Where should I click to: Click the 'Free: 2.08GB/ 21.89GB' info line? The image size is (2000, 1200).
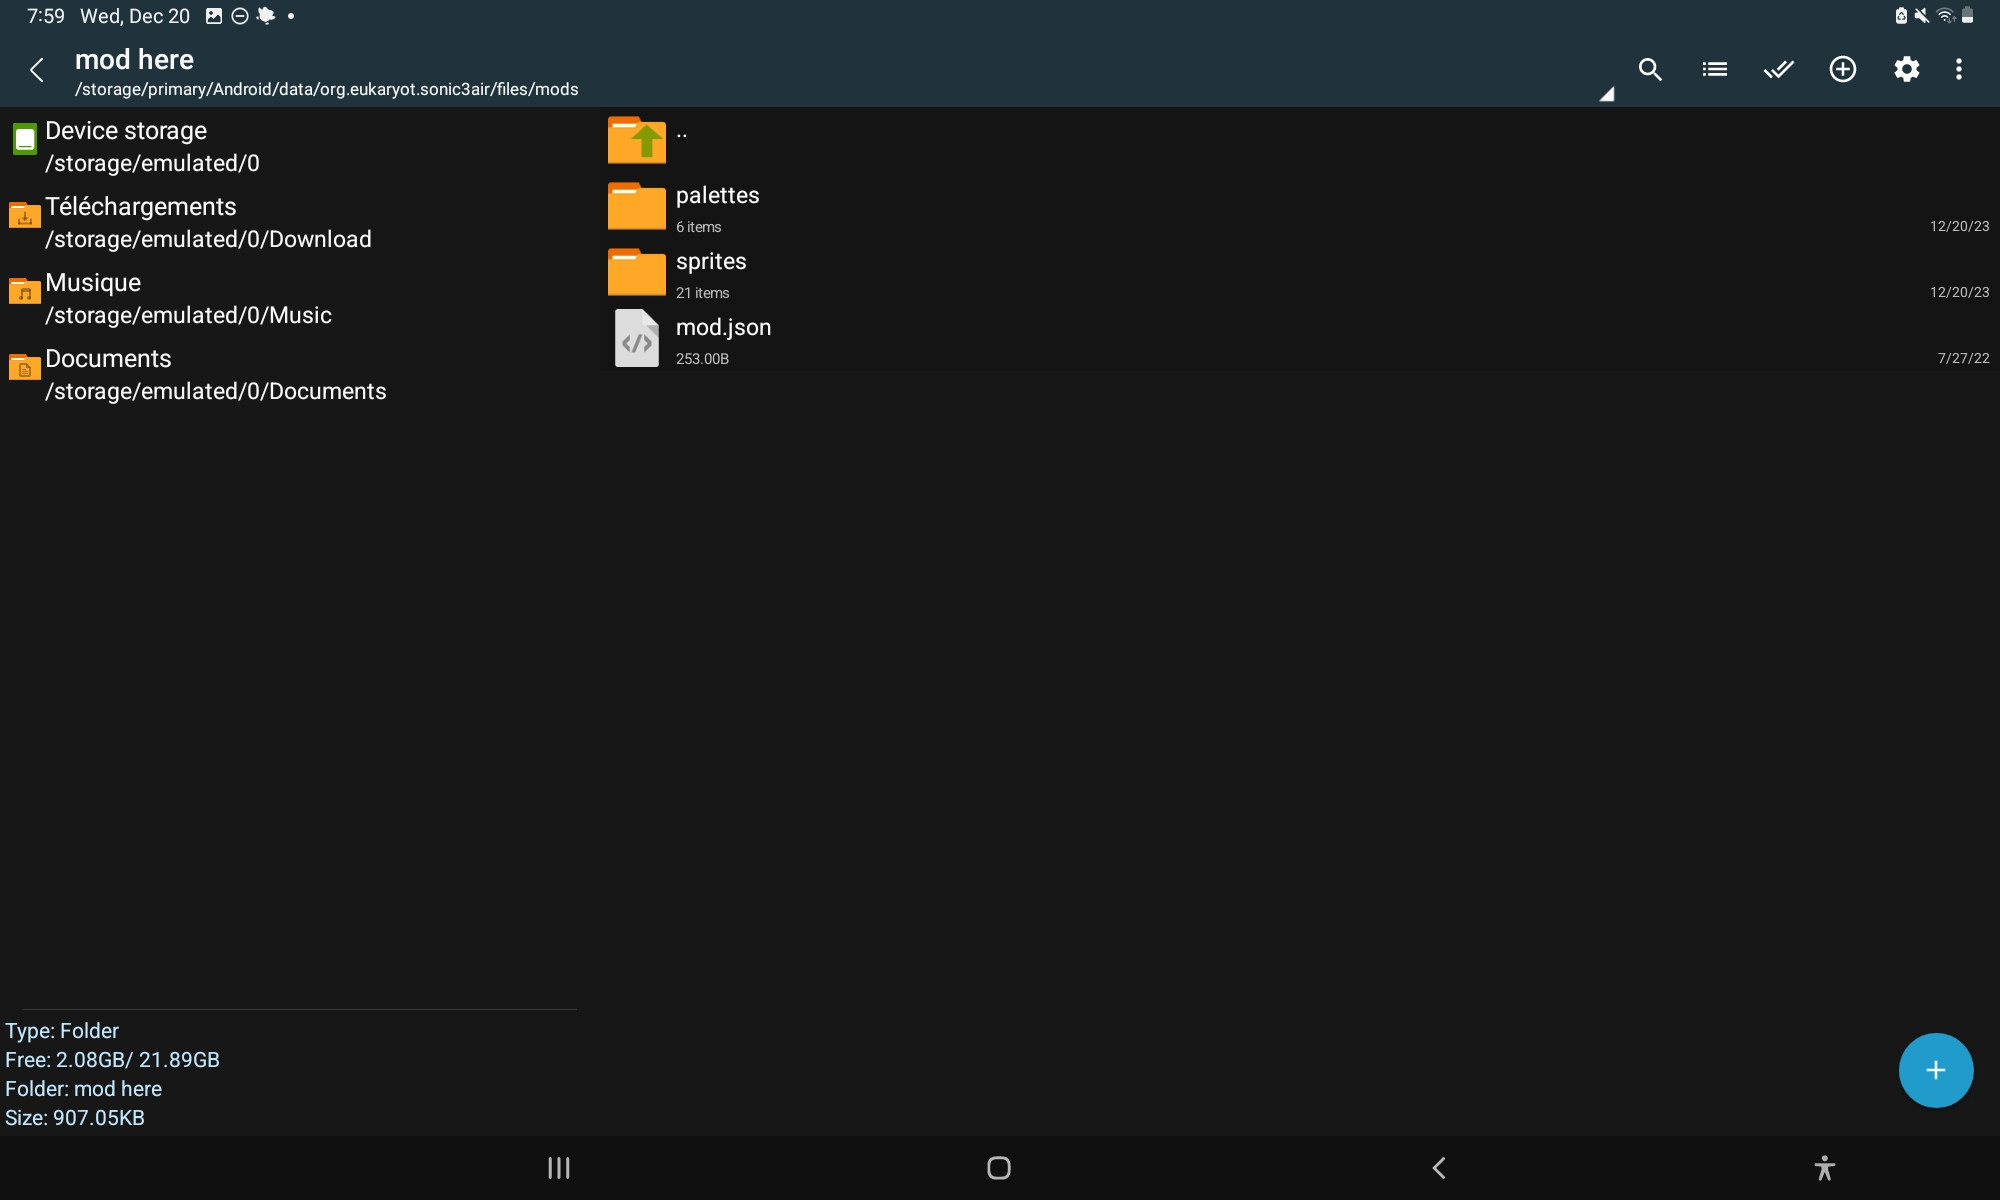pyautogui.click(x=112, y=1060)
